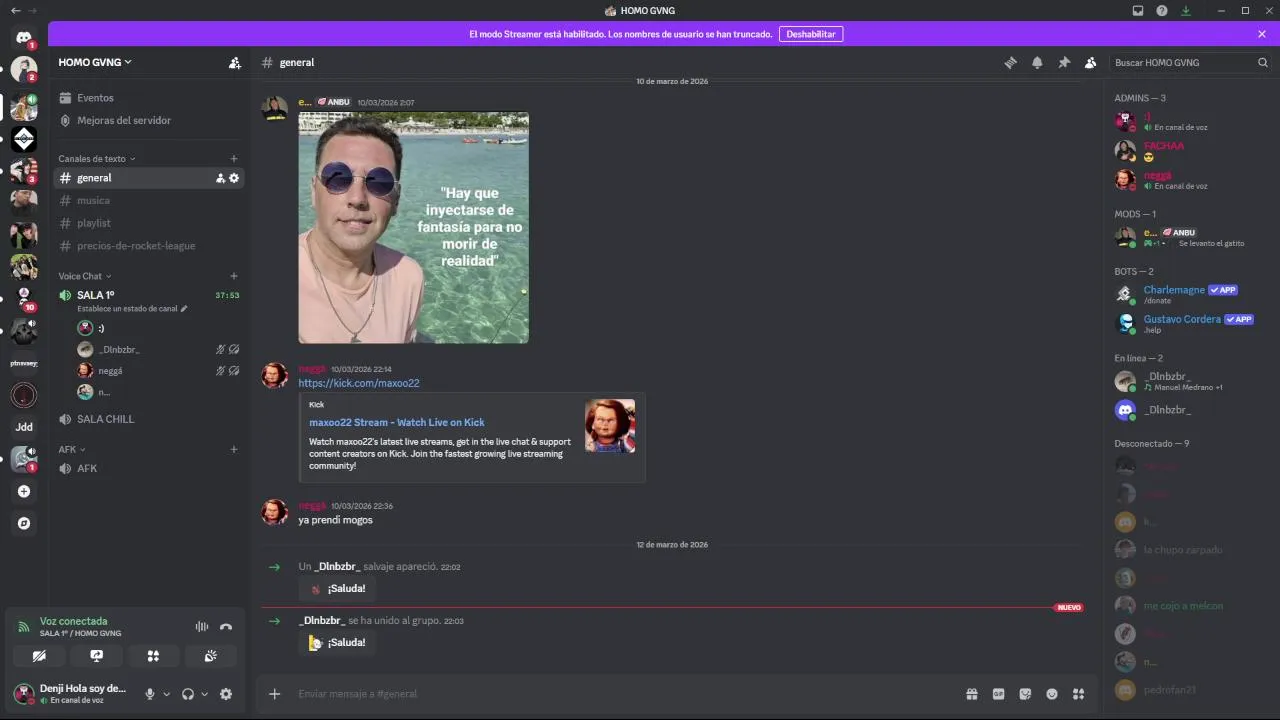
Task: Open the emoji picker
Action: click(x=1052, y=694)
